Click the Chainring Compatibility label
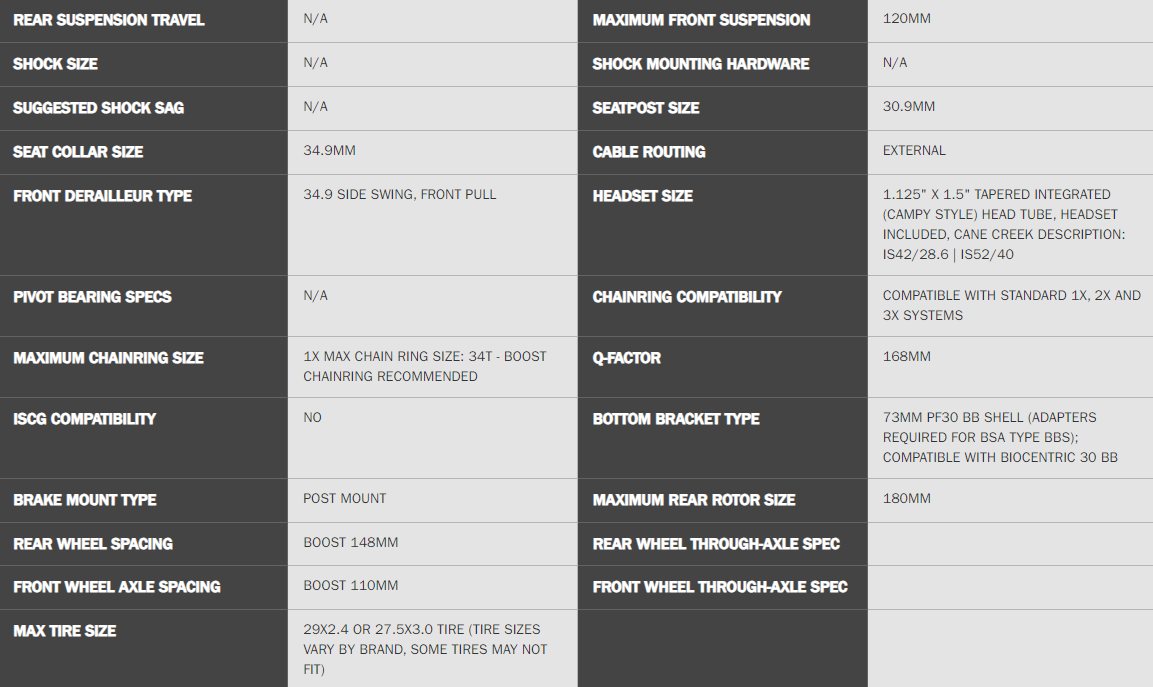1153x687 pixels. coord(687,297)
